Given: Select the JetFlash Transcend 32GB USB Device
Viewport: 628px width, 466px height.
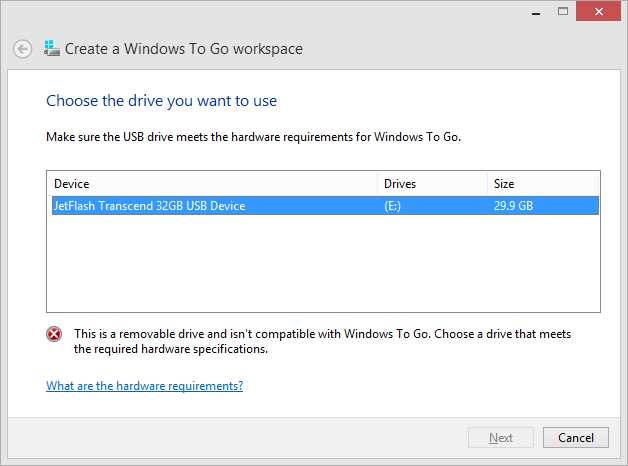Looking at the screenshot, I should click(x=150, y=206).
